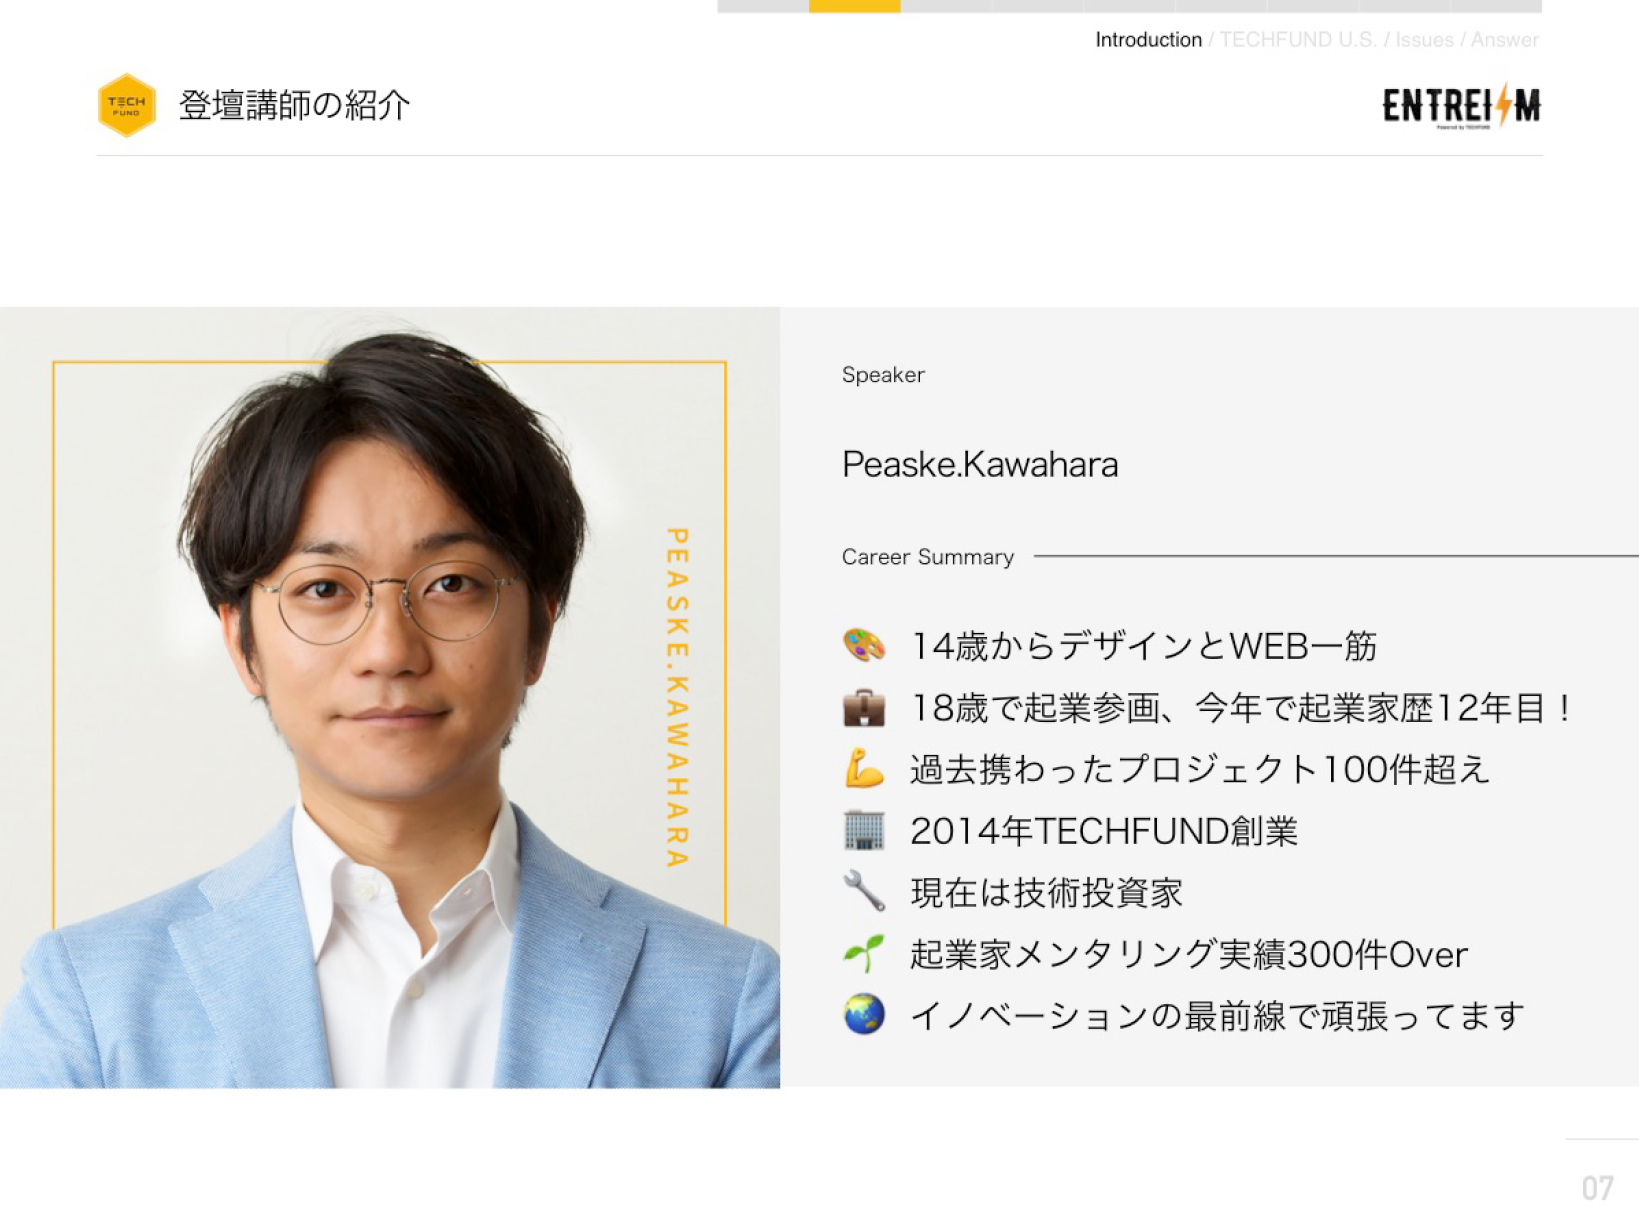Select the artist palette emoji icon
The image size is (1639, 1227).
(x=864, y=646)
